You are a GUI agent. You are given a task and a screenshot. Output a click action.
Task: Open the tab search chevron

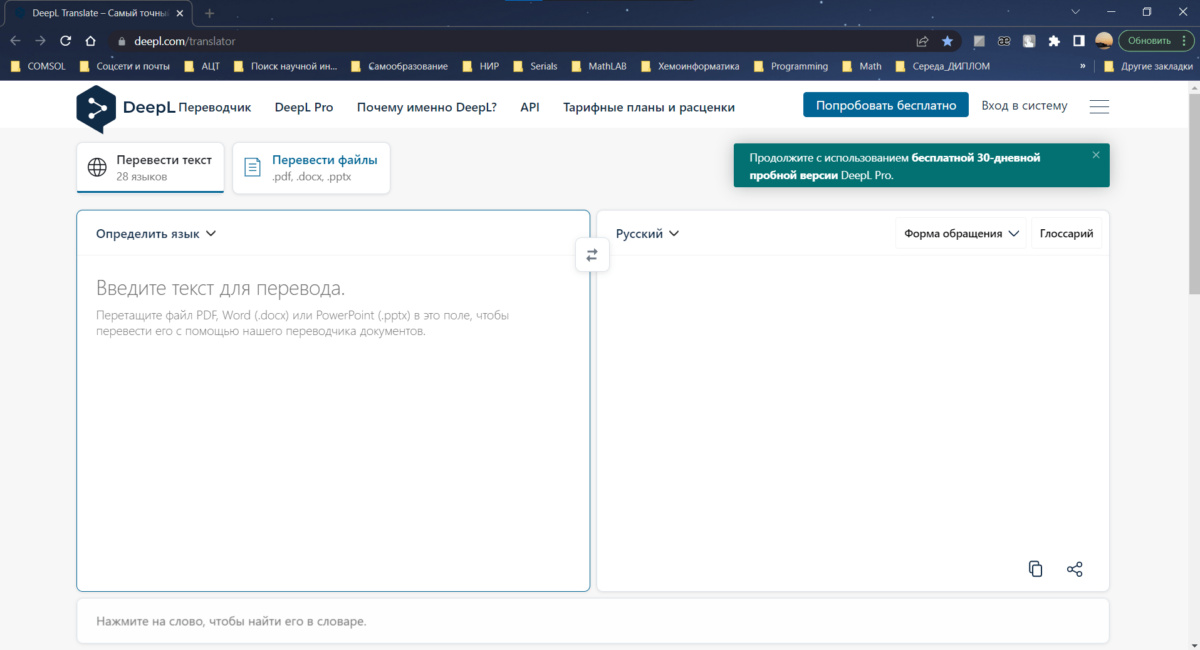1076,12
